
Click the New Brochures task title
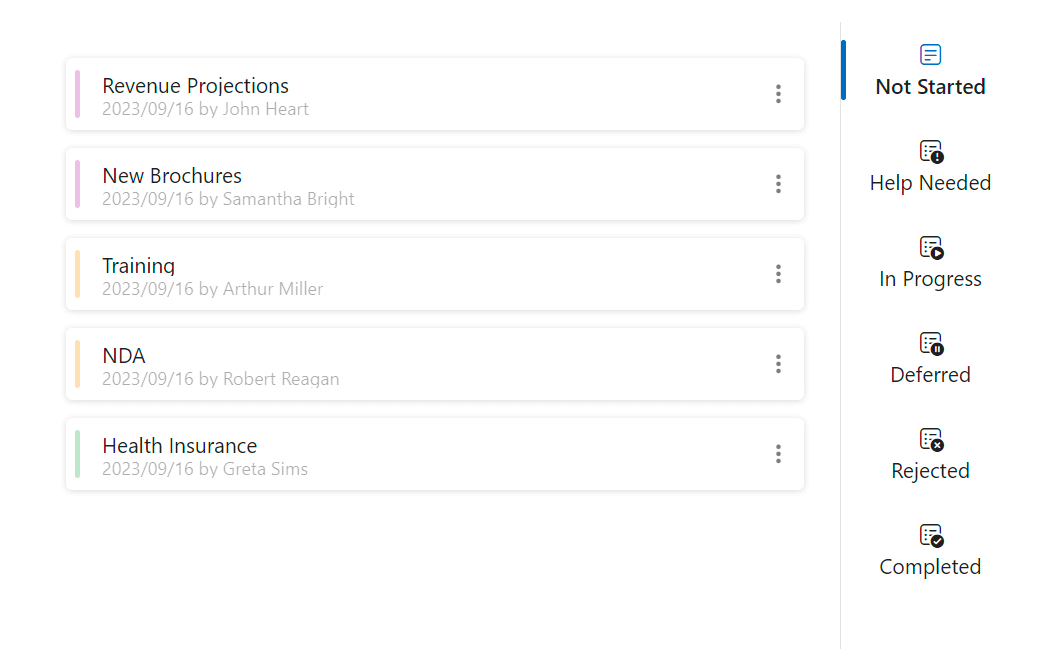pyautogui.click(x=172, y=176)
